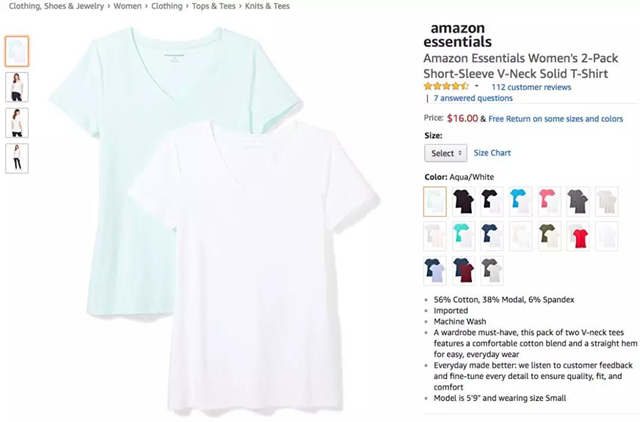The image size is (640, 422).
Task: Select the navy and burgundy shirt swatch
Action: 464,271
